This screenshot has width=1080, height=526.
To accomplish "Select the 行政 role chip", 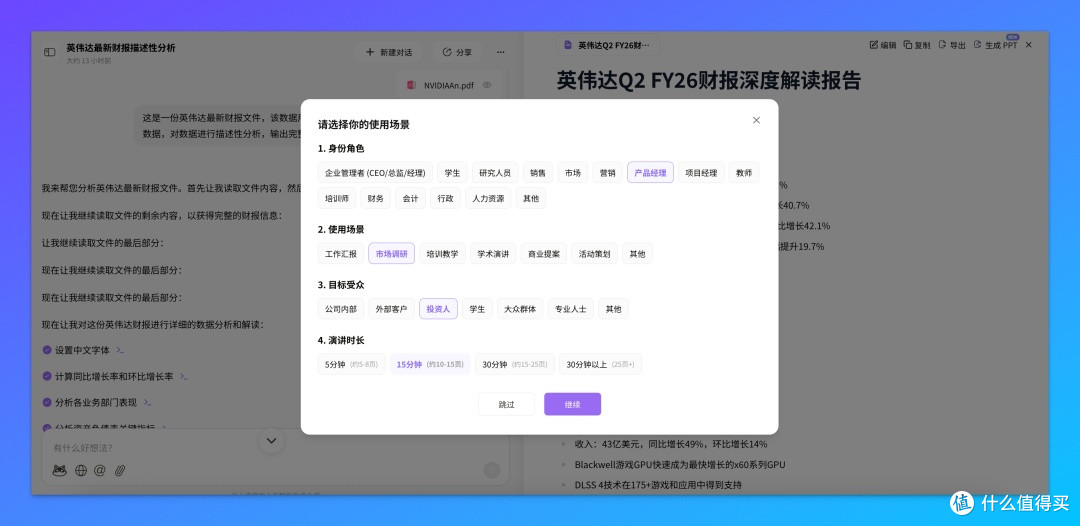I will pos(446,198).
